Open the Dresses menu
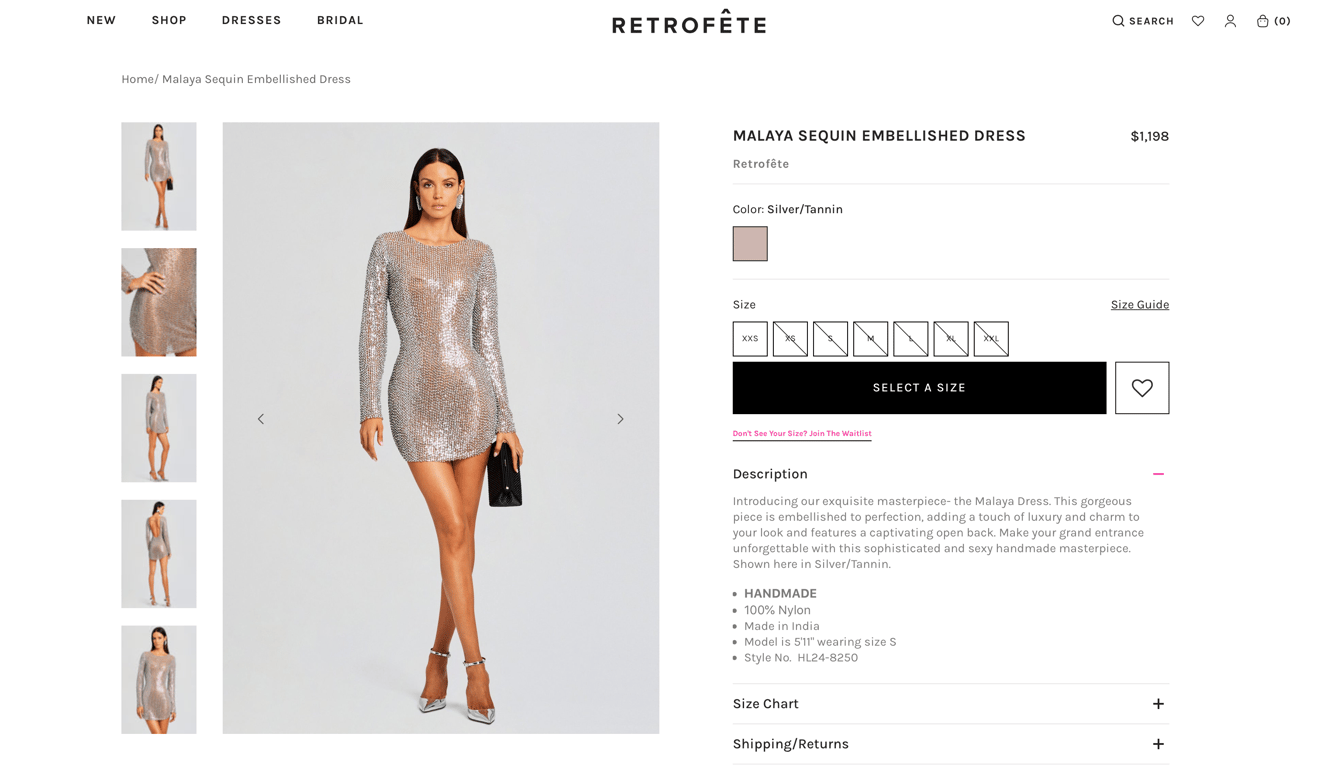 [251, 20]
